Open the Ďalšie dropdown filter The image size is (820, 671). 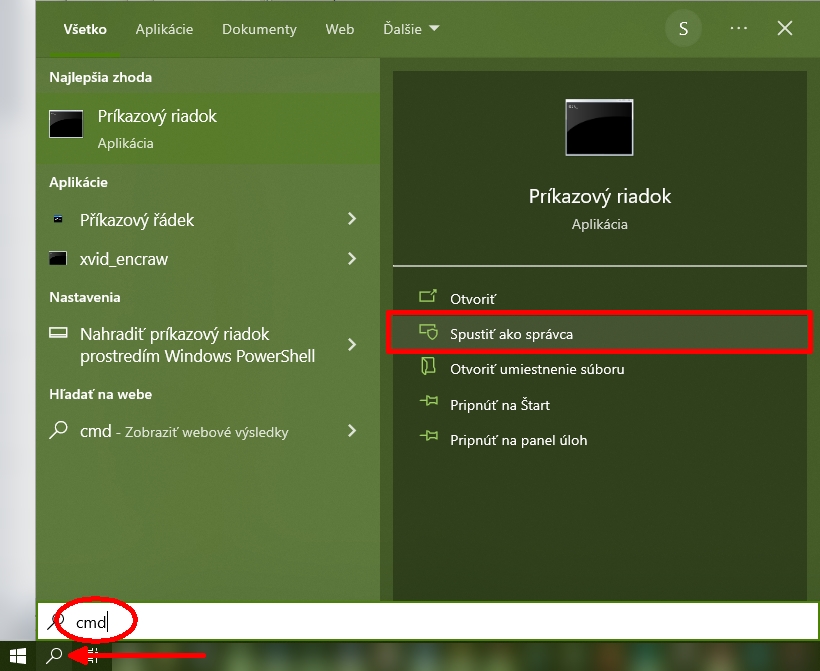coord(411,29)
